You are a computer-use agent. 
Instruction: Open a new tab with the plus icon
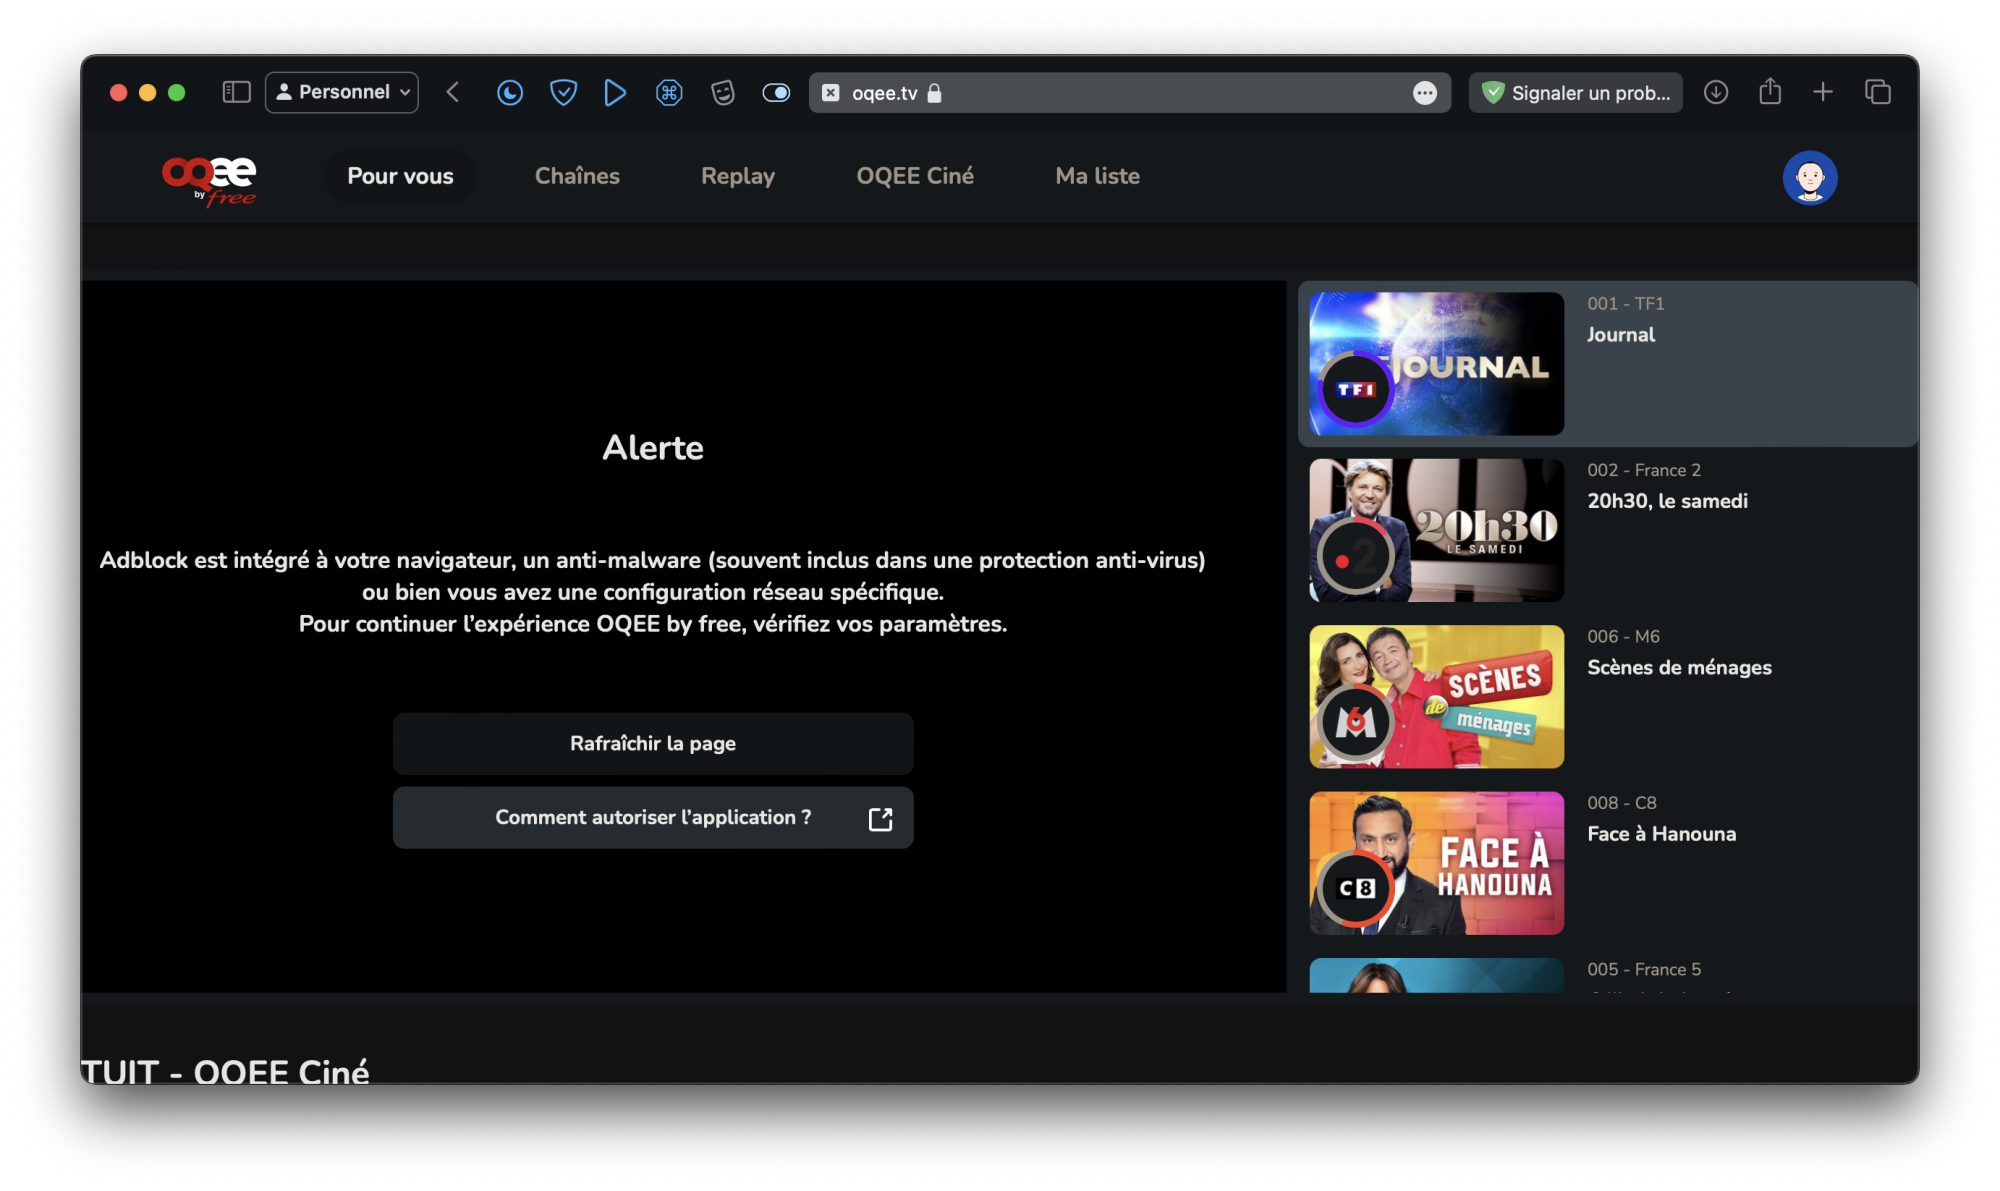click(x=1823, y=92)
